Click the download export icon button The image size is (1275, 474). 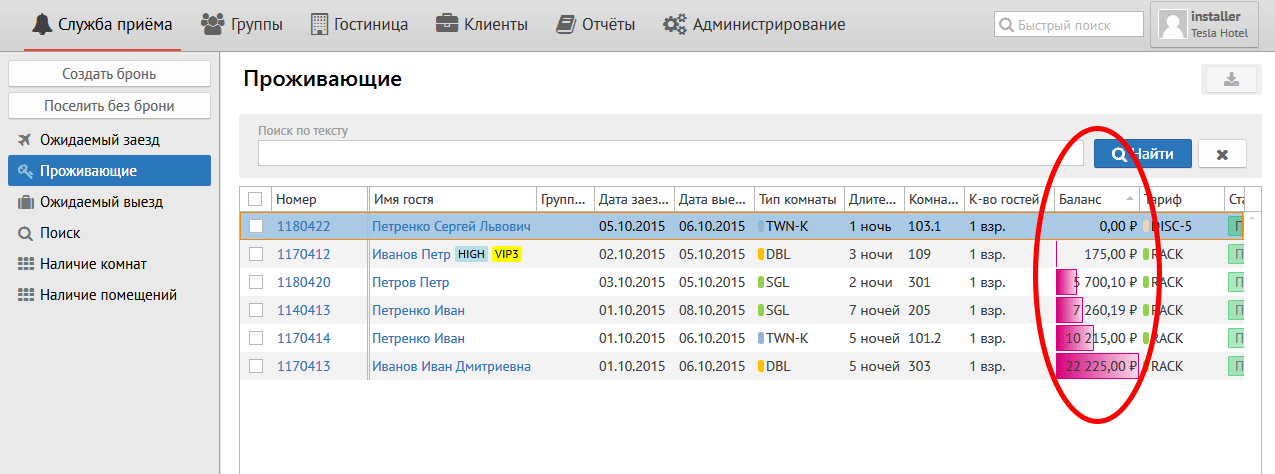tap(1231, 80)
